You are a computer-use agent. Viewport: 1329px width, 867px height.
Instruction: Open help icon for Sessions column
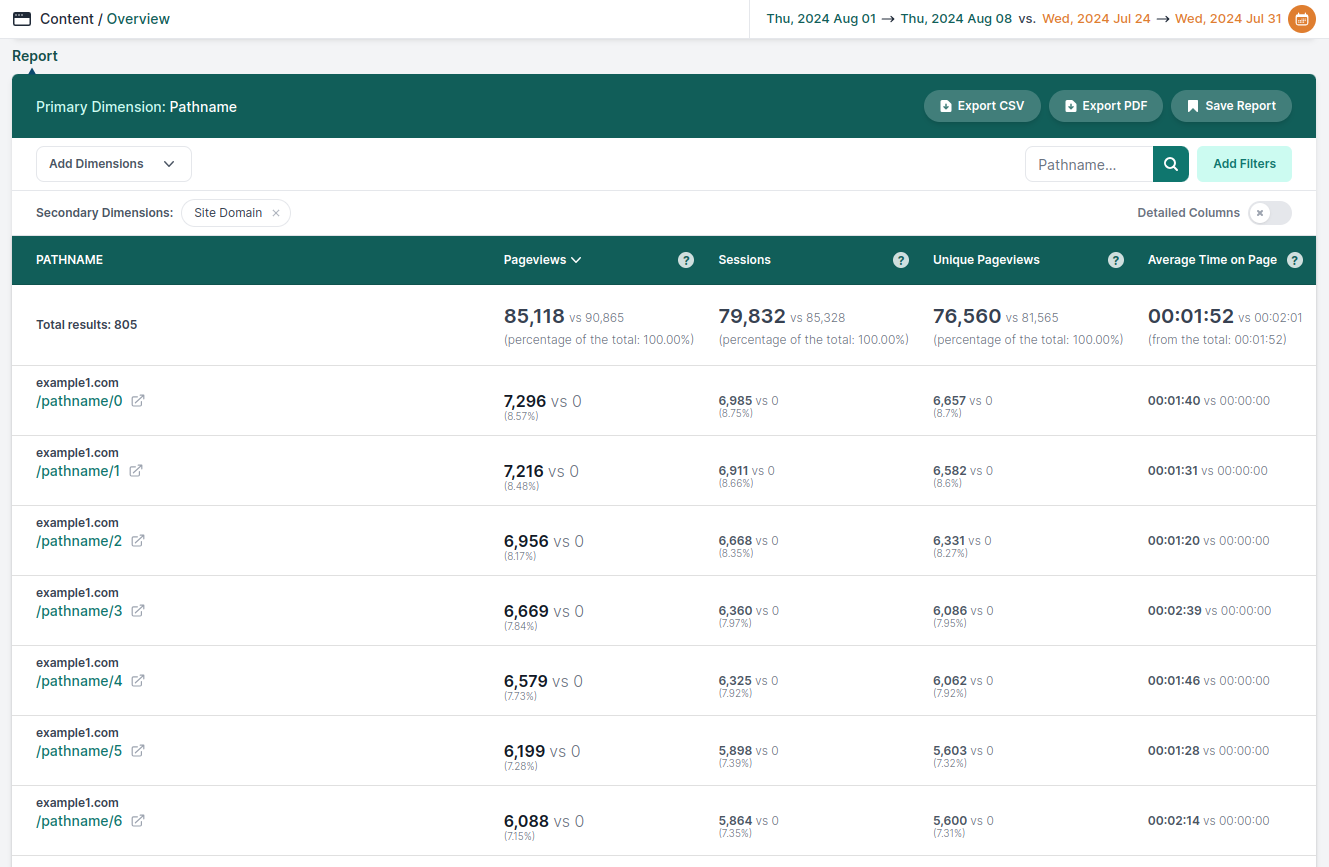coord(901,260)
